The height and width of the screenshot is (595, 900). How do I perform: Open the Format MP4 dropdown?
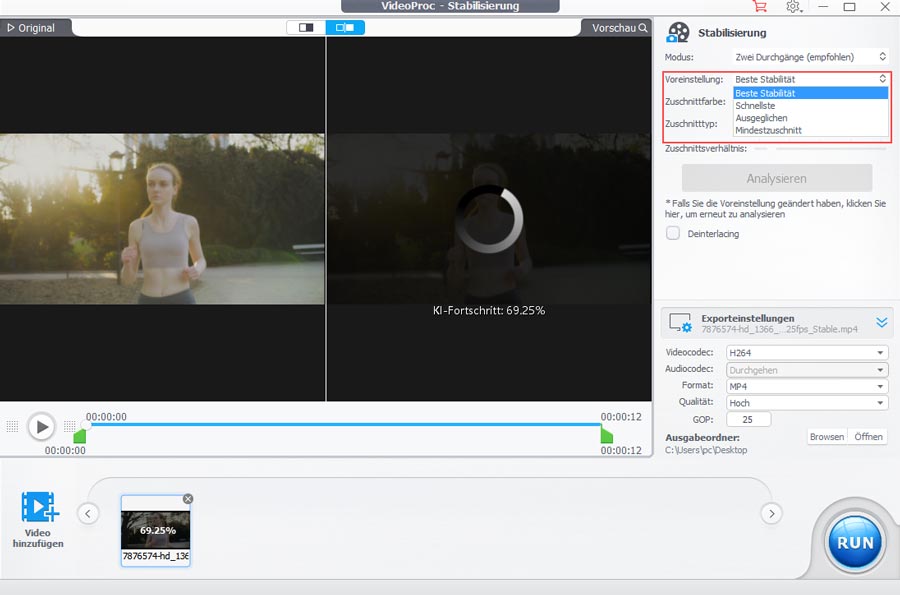pyautogui.click(x=806, y=386)
